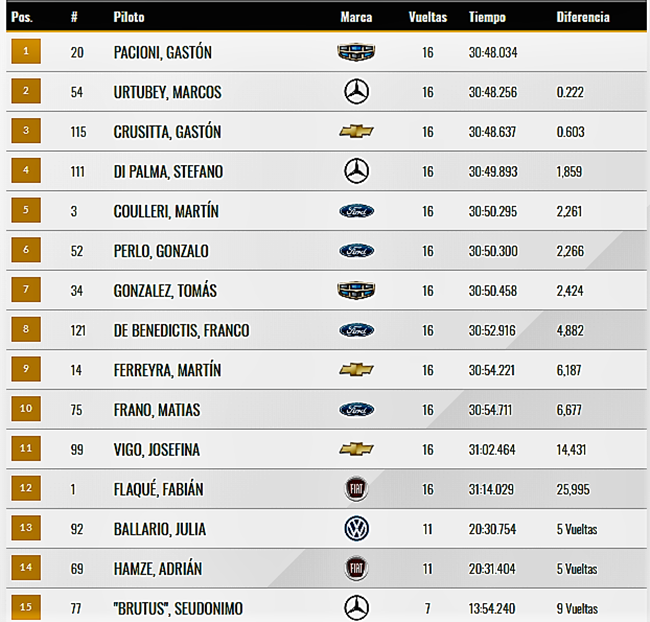Click the position 14 gold badge
650x622 pixels.
pyautogui.click(x=26, y=567)
